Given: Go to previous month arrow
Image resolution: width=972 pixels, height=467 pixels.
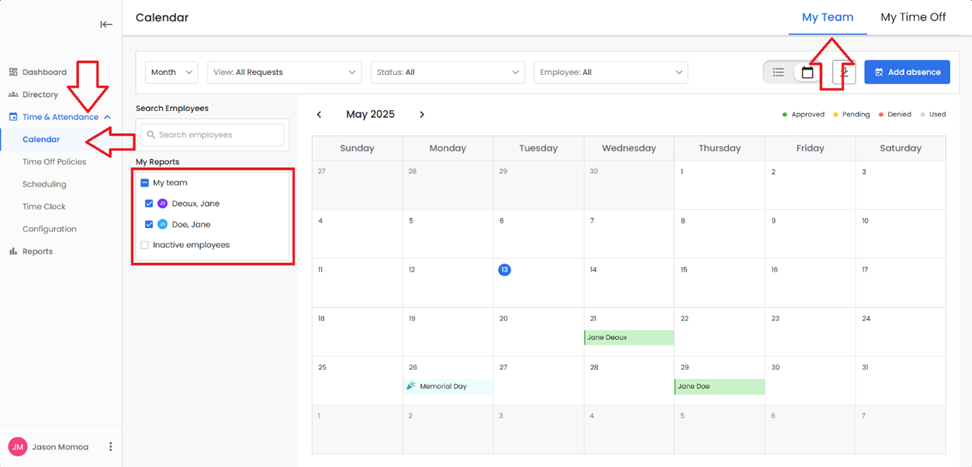Looking at the screenshot, I should pos(319,115).
